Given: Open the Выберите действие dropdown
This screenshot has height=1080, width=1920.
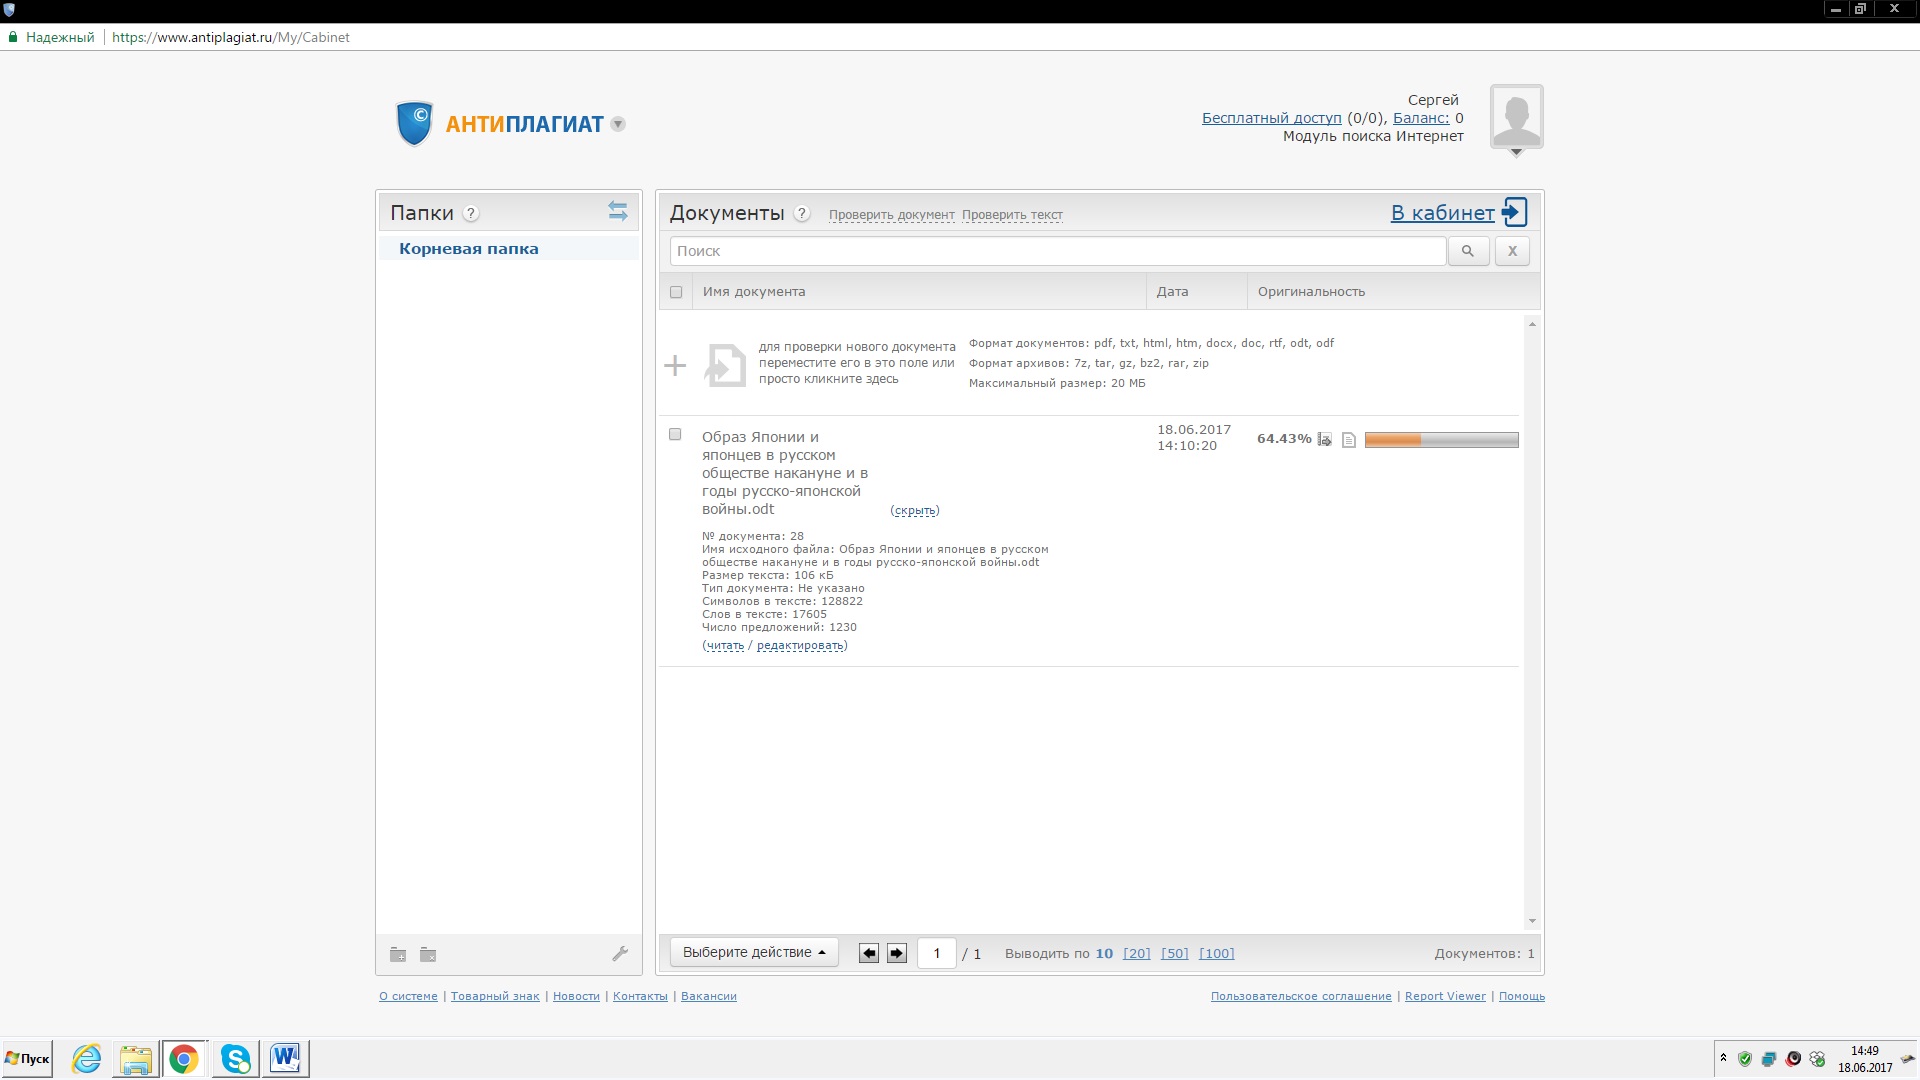Looking at the screenshot, I should [753, 952].
